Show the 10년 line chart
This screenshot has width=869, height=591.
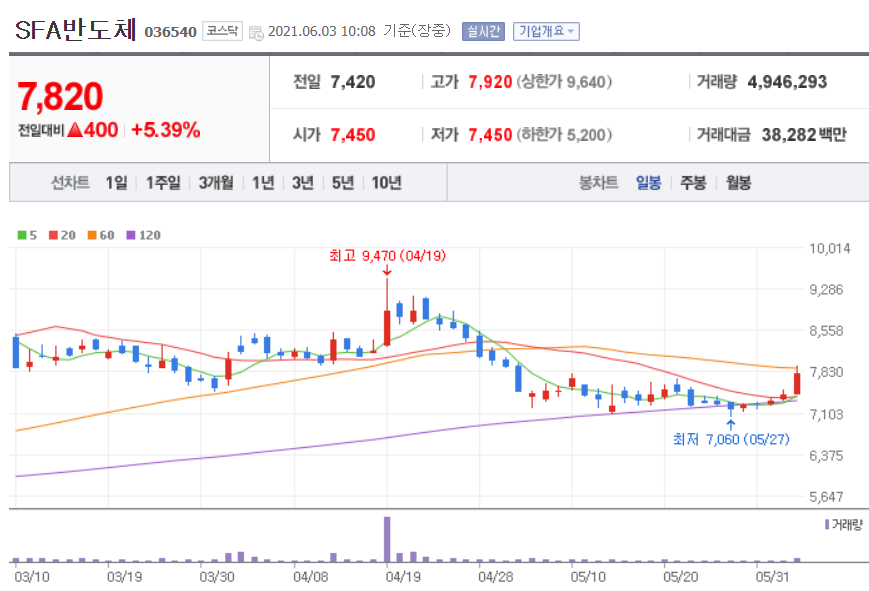tap(386, 182)
